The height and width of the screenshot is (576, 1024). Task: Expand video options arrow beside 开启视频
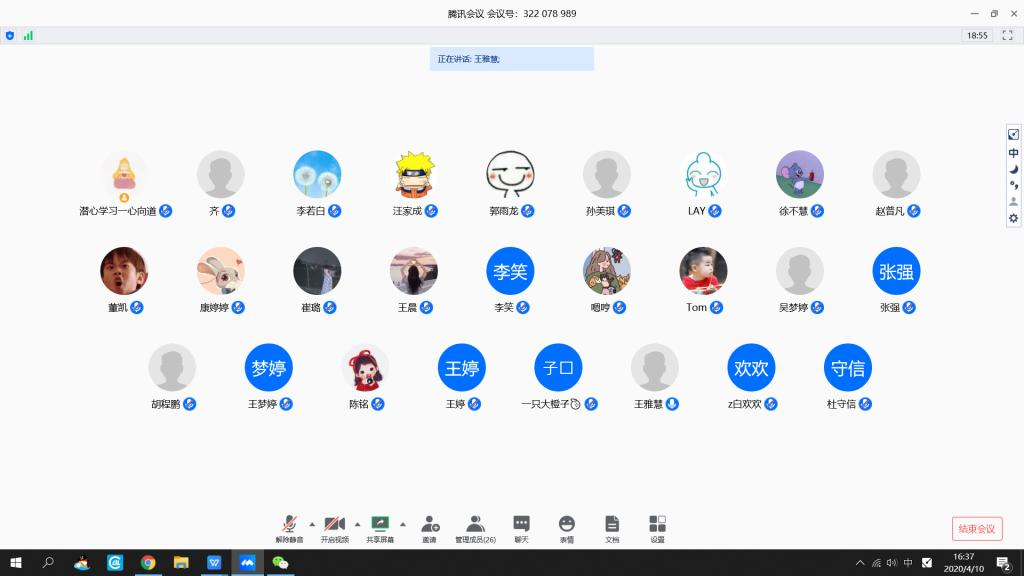[357, 523]
